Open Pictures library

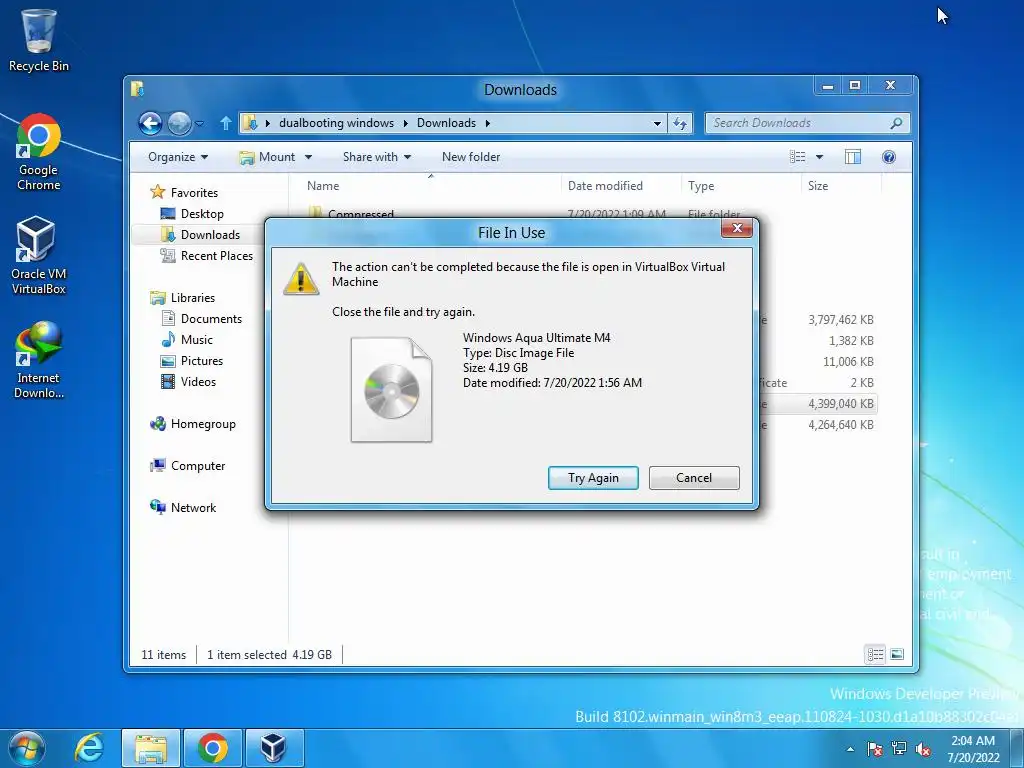click(202, 360)
